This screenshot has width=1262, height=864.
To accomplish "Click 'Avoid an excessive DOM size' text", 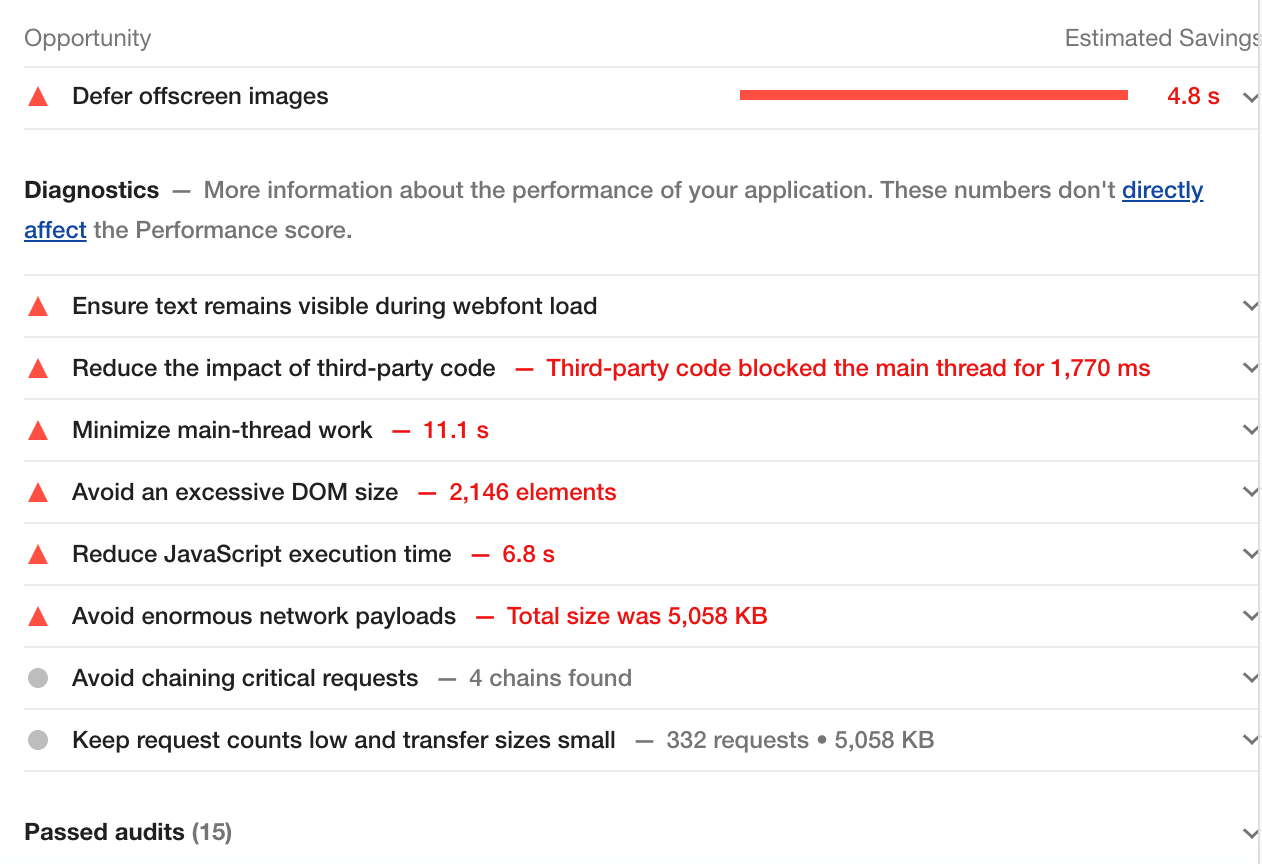I will 235,492.
